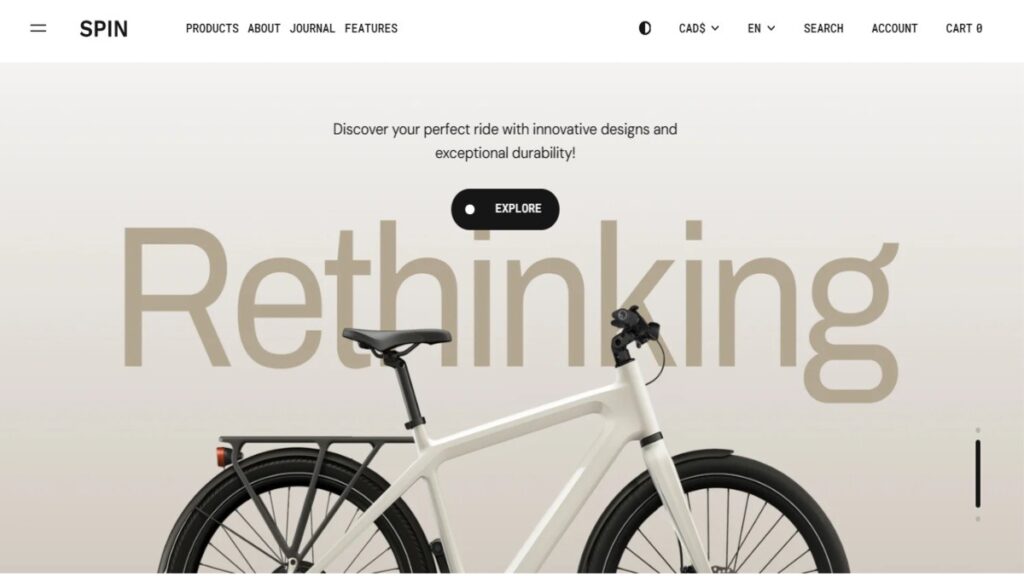Viewport: 1024px width, 576px height.
Task: Expand the EN language dropdown
Action: pos(761,28)
